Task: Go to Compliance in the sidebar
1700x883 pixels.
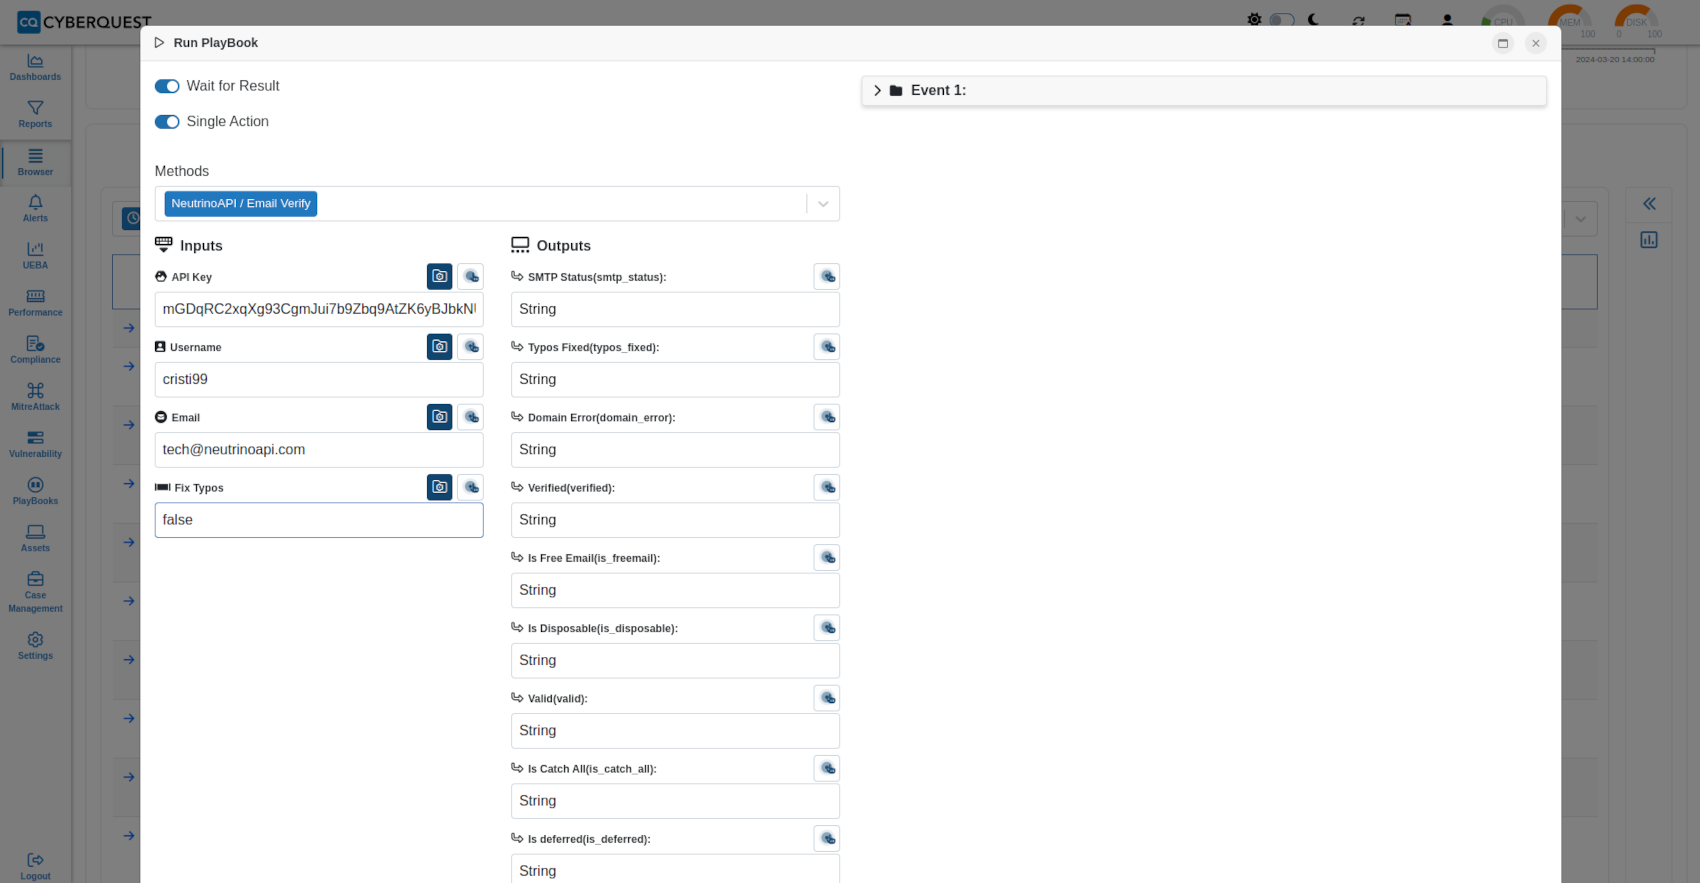Action: click(35, 349)
